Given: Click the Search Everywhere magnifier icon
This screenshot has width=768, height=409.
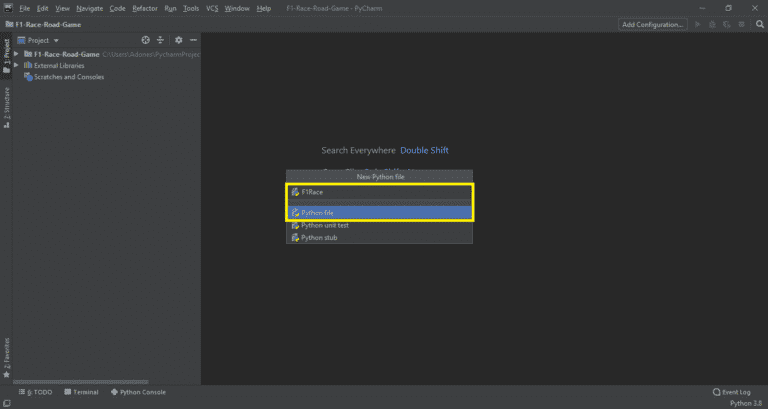Looking at the screenshot, I should click(758, 24).
